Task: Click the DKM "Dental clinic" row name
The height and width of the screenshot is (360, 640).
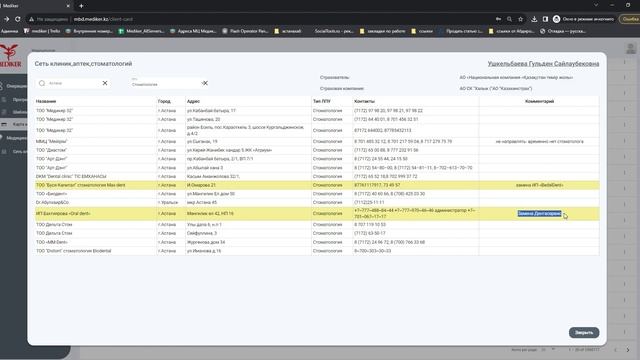Action: click(71, 177)
